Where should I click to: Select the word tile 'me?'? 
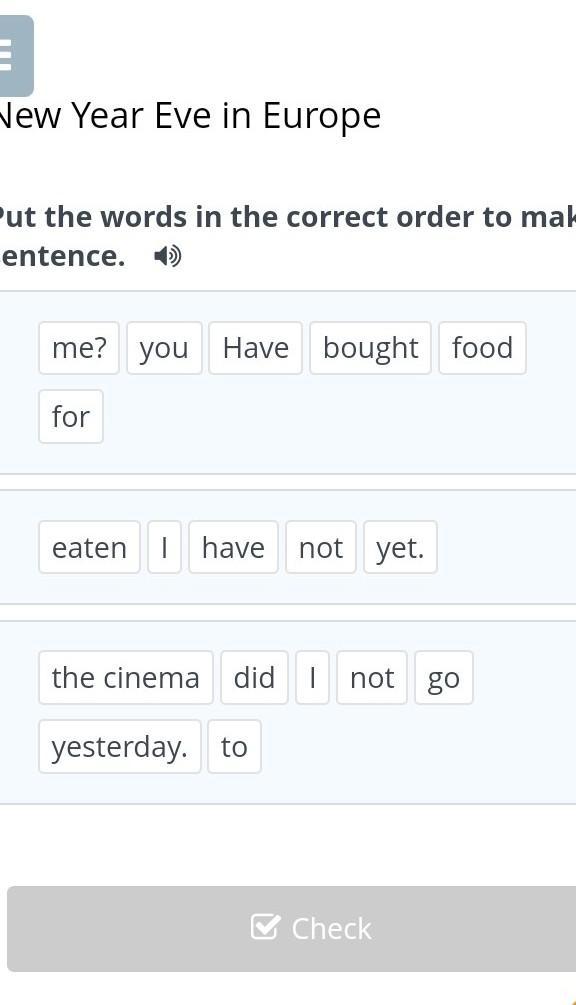tap(79, 348)
